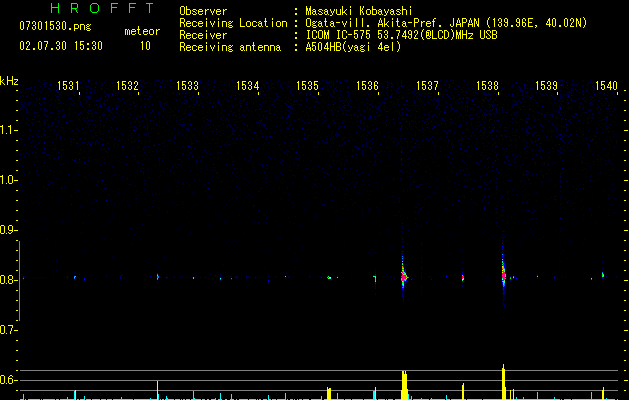The width and height of the screenshot is (629, 400).
Task: Click the 1531 time axis label
Action: (x=68, y=85)
